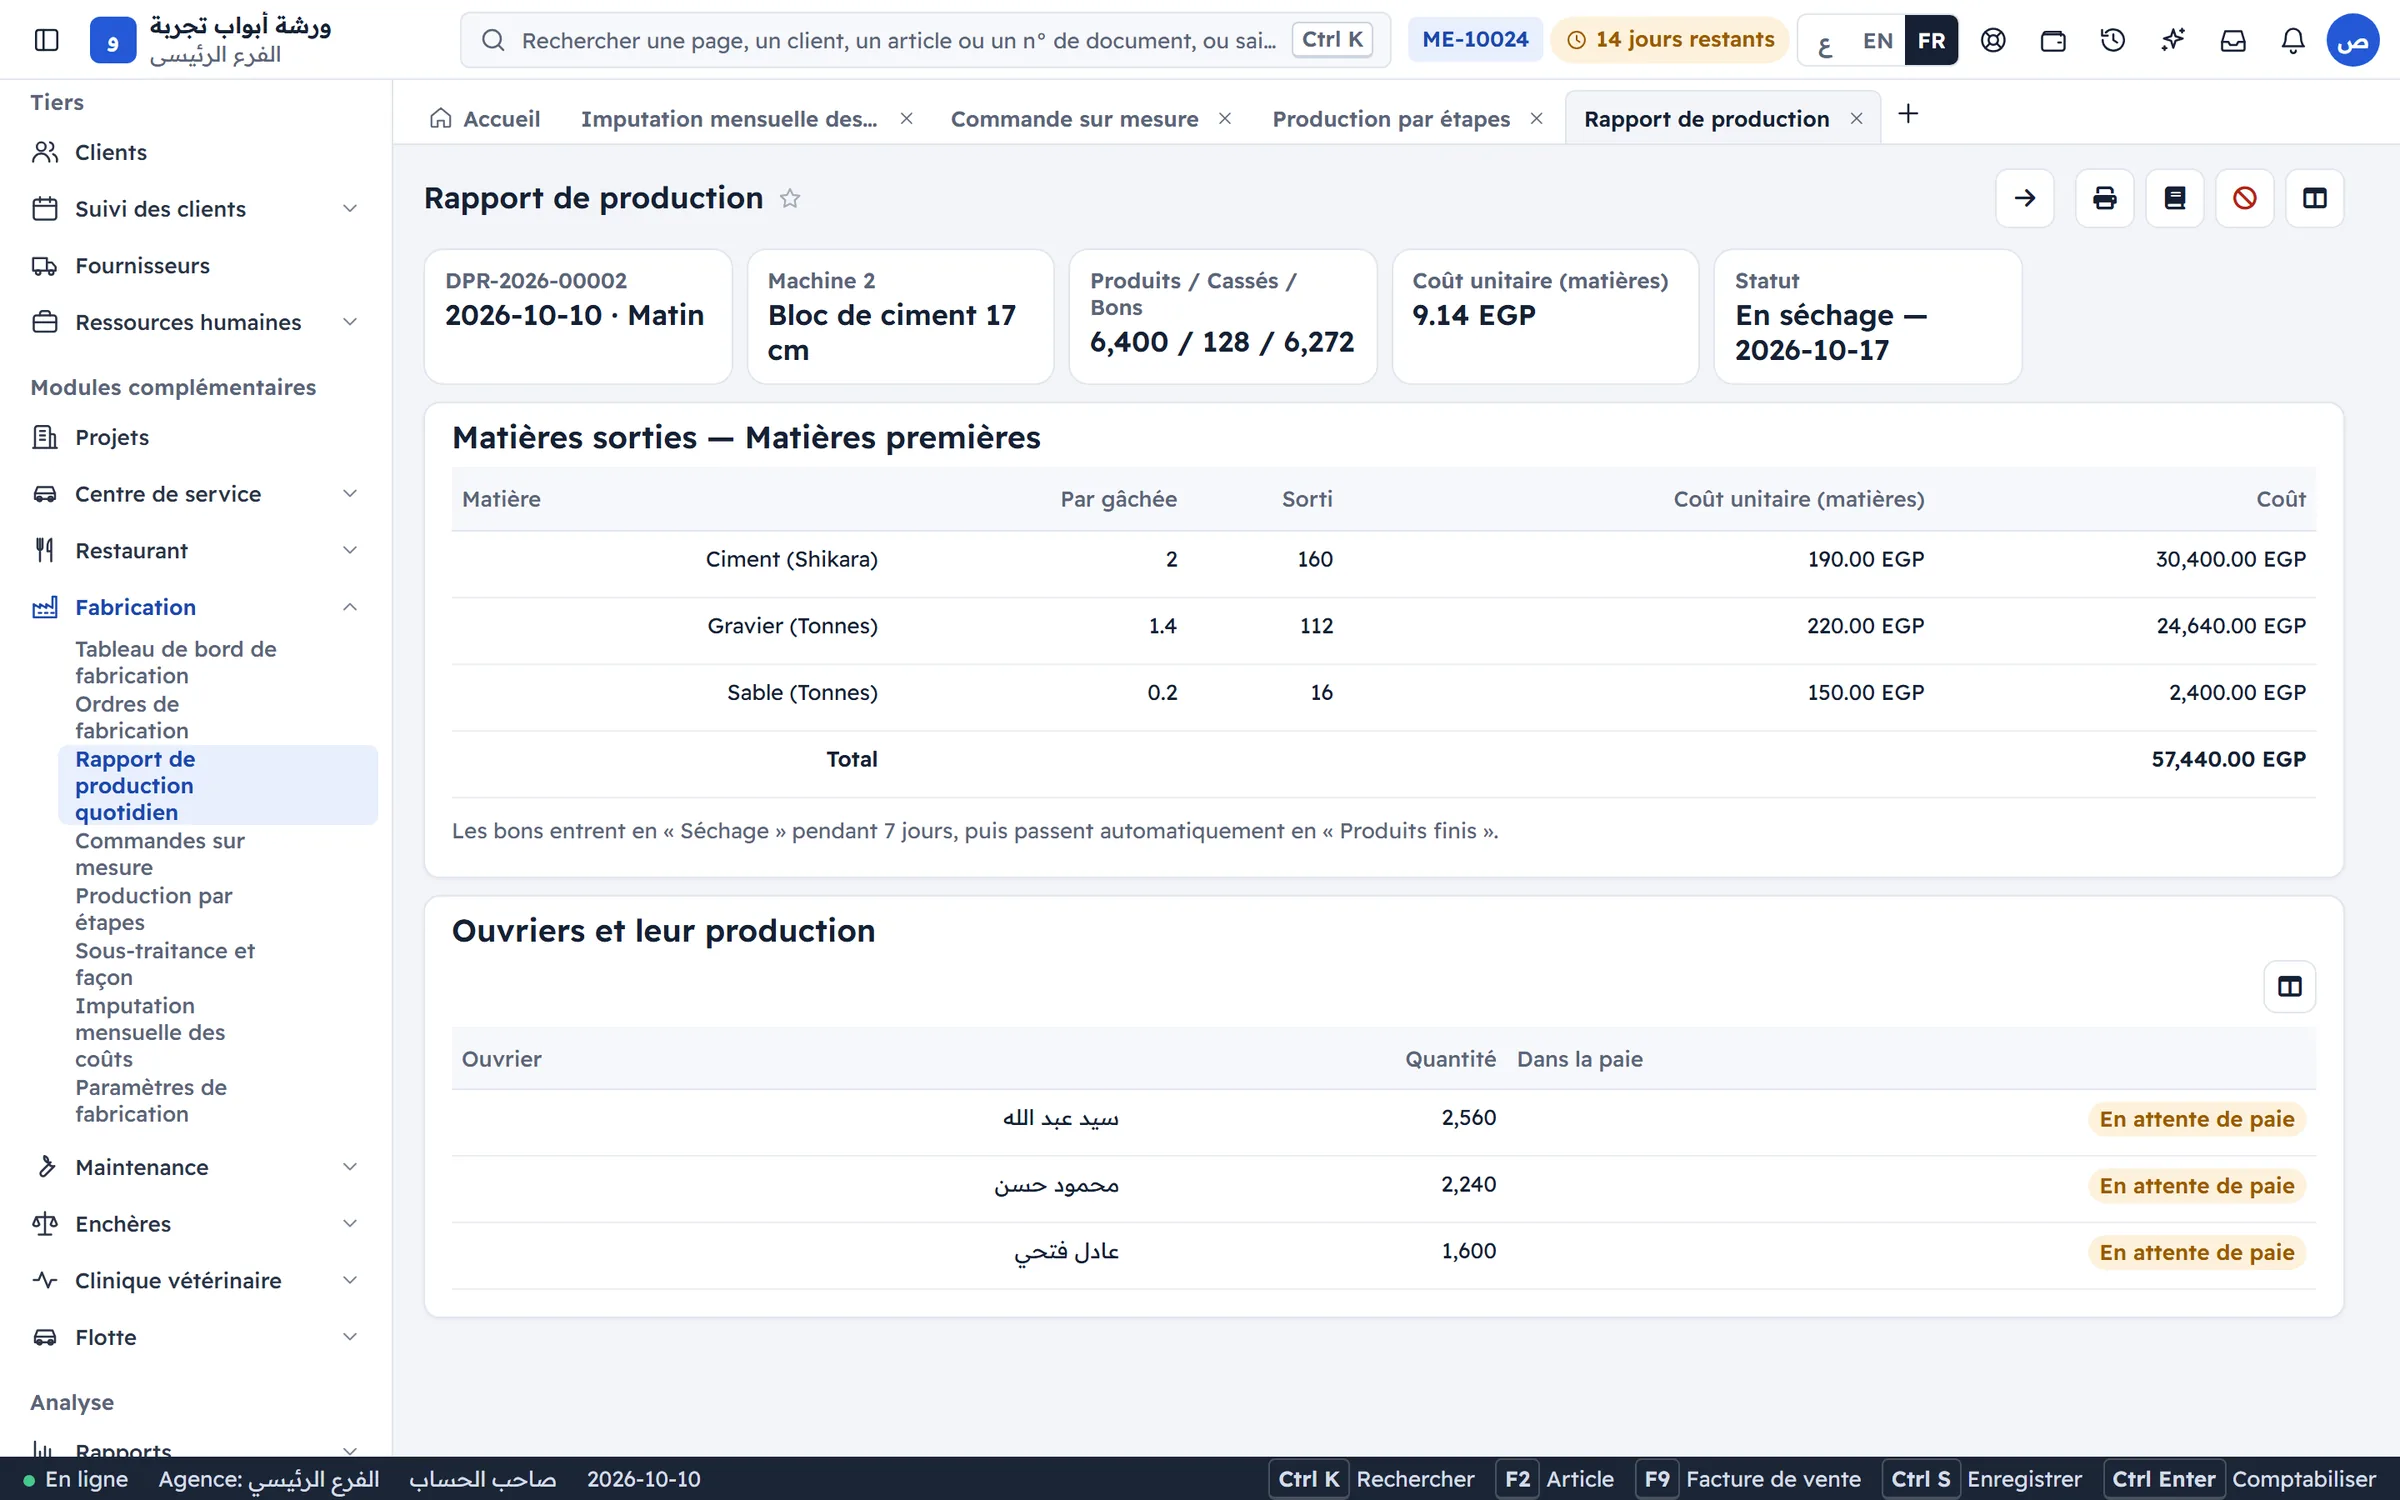Open the wallet icon in top bar
Viewport: 2400px width, 1500px height.
2053,40
